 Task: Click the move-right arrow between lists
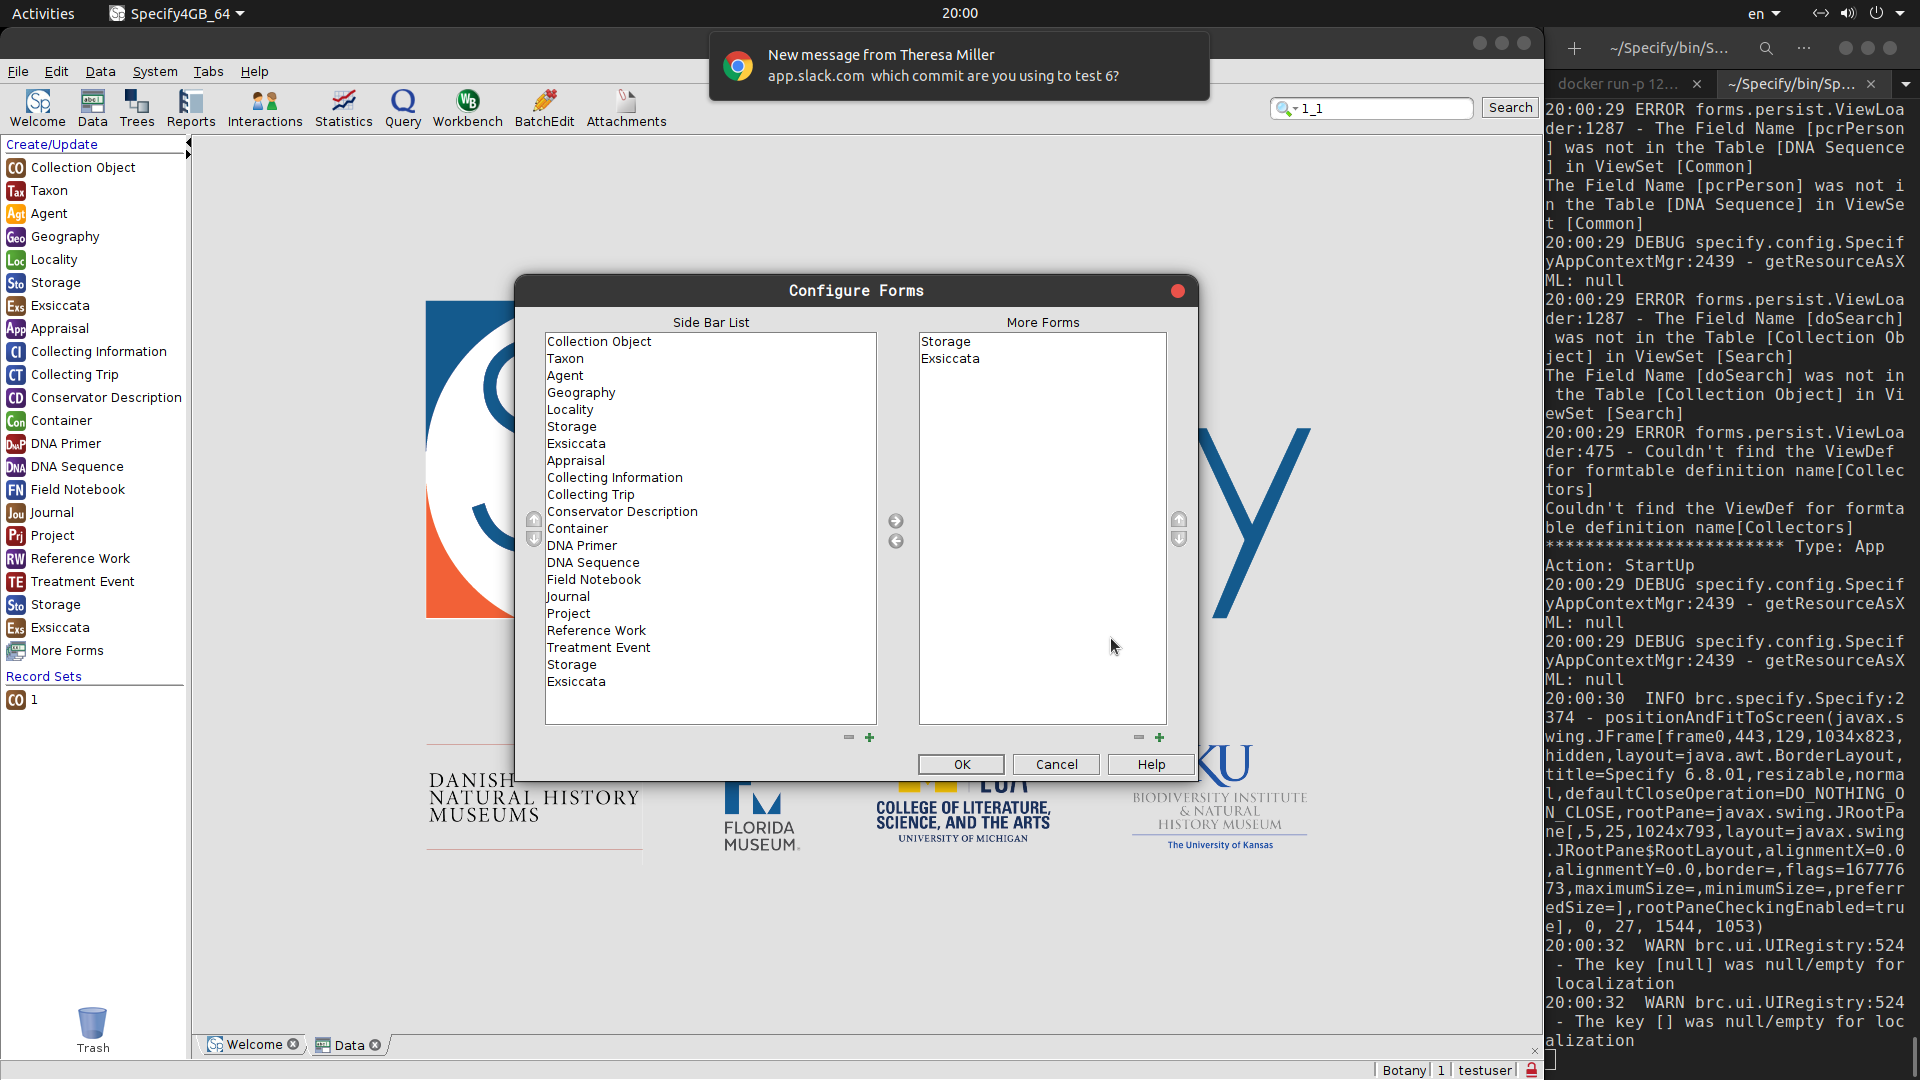pyautogui.click(x=896, y=521)
